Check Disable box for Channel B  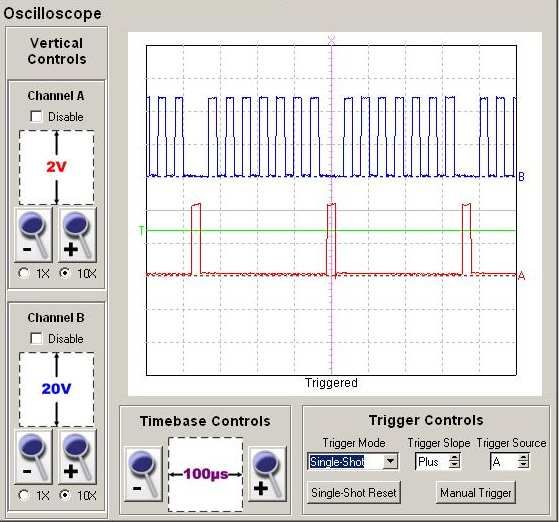tap(36, 338)
